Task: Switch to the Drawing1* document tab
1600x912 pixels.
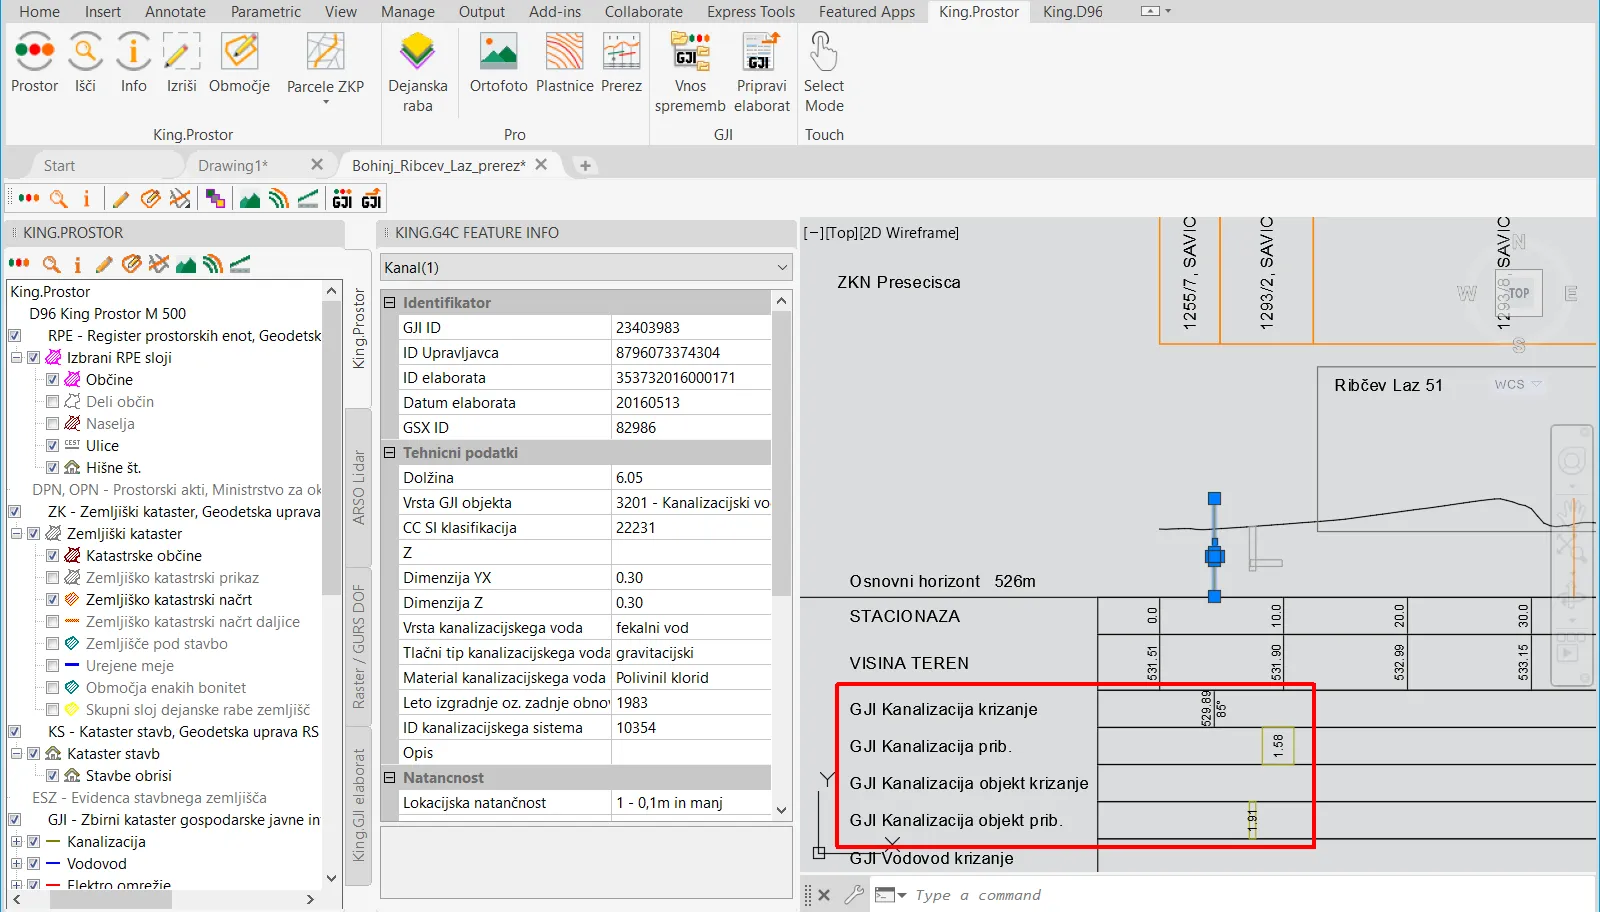Action: [x=233, y=166]
